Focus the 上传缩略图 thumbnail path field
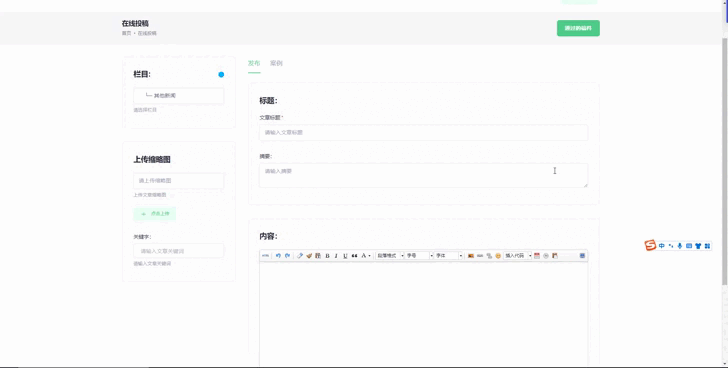Viewport: 728px width, 368px height. click(x=179, y=181)
